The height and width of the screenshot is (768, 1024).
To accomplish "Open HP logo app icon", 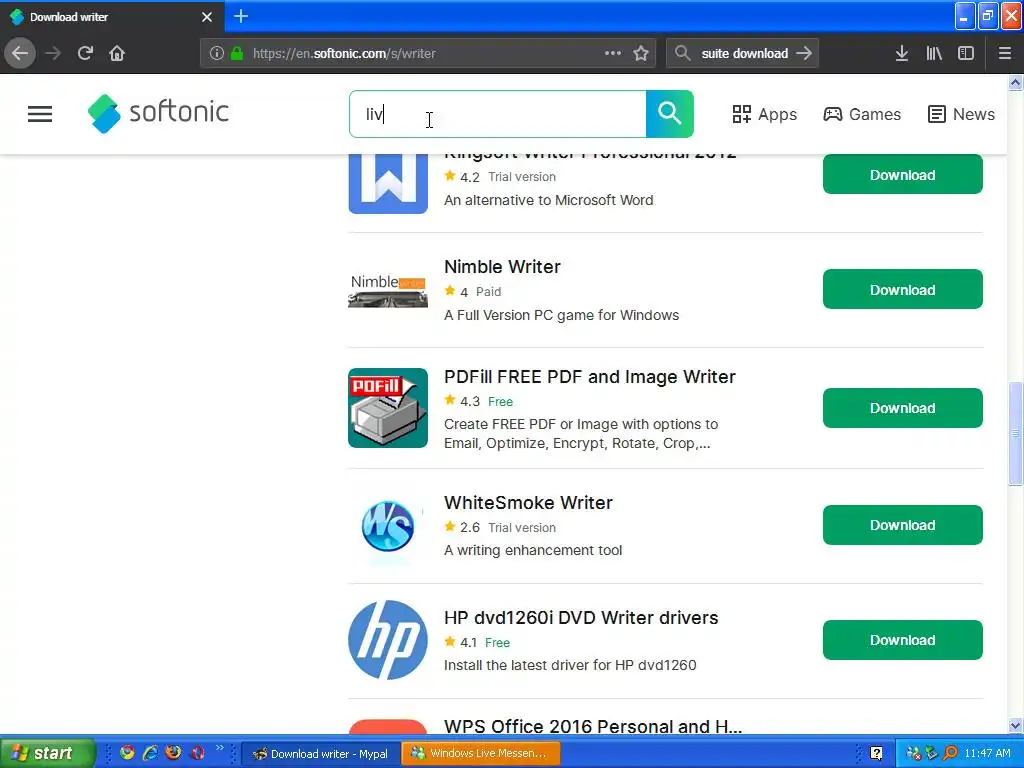I will click(x=388, y=640).
